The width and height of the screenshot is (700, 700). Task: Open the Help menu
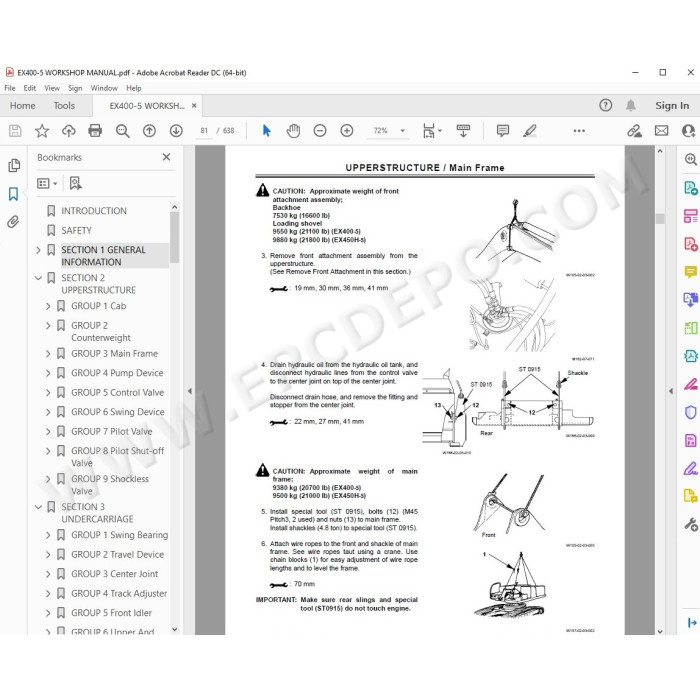click(x=133, y=88)
